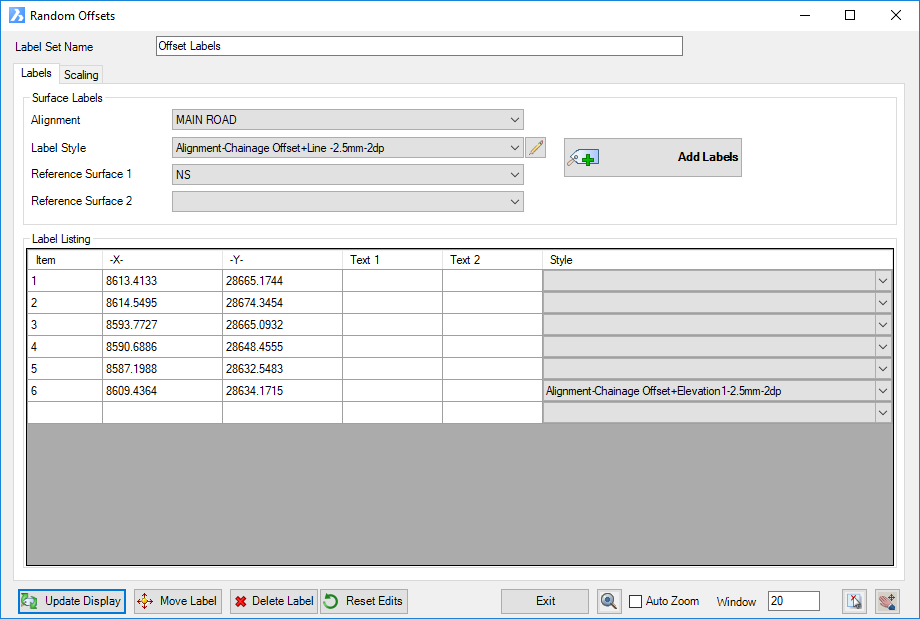The height and width of the screenshot is (619, 920).
Task: Enable the Auto Zoom checkbox
Action: coord(636,602)
